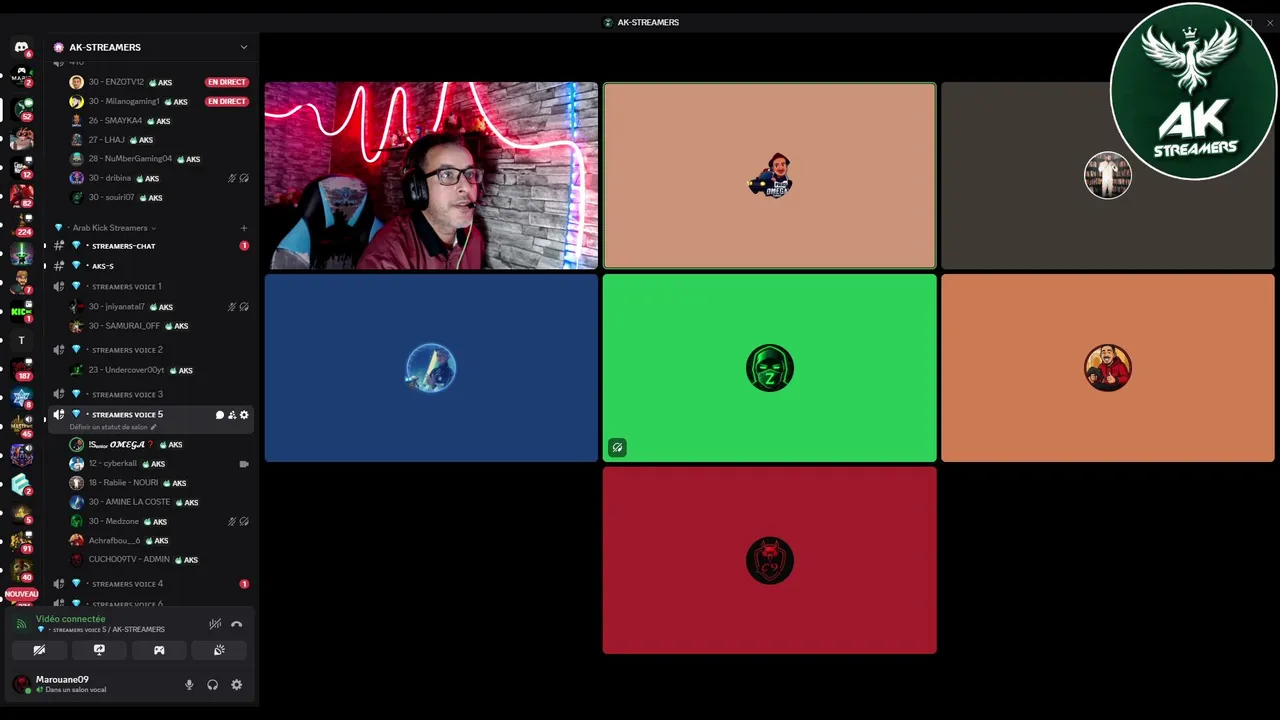Click EN DIRECT badge for ENZOTV12
The width and height of the screenshot is (1280, 720).
[227, 82]
